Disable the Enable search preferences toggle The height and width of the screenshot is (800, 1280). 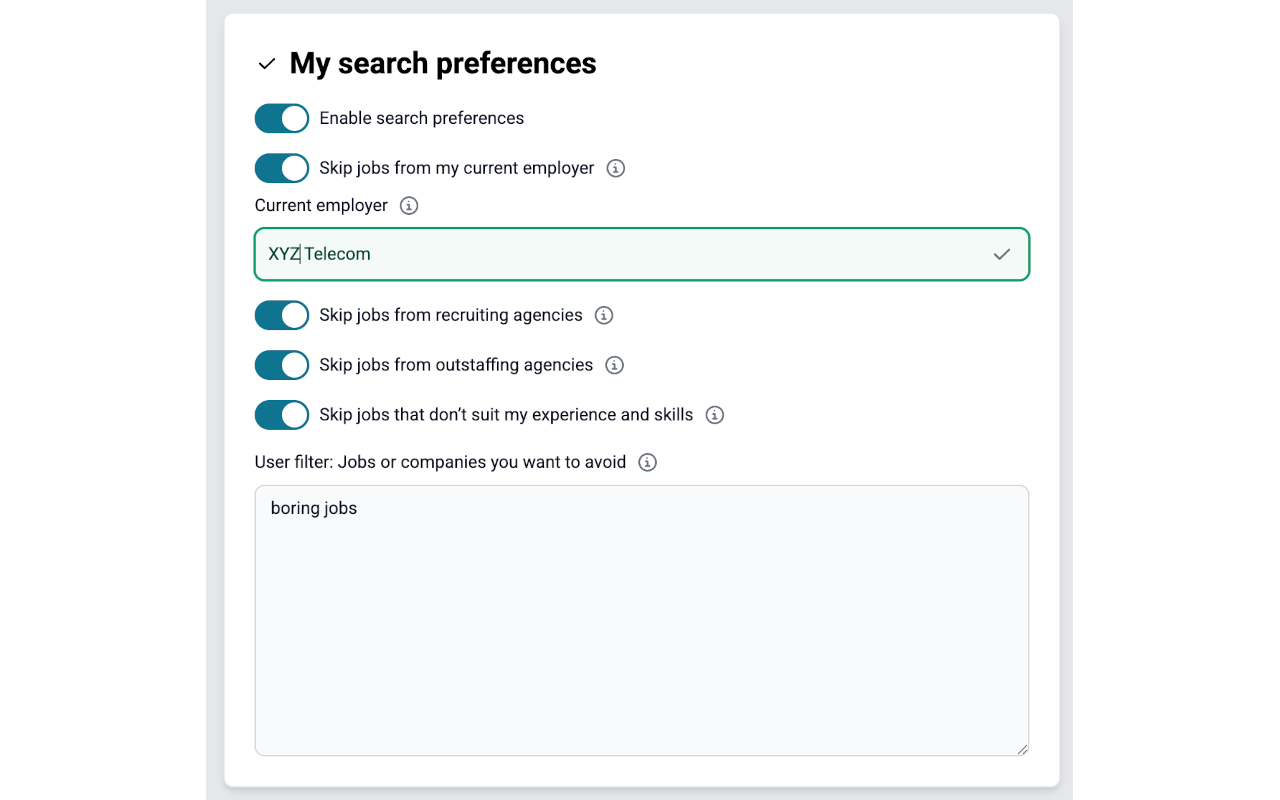(282, 118)
